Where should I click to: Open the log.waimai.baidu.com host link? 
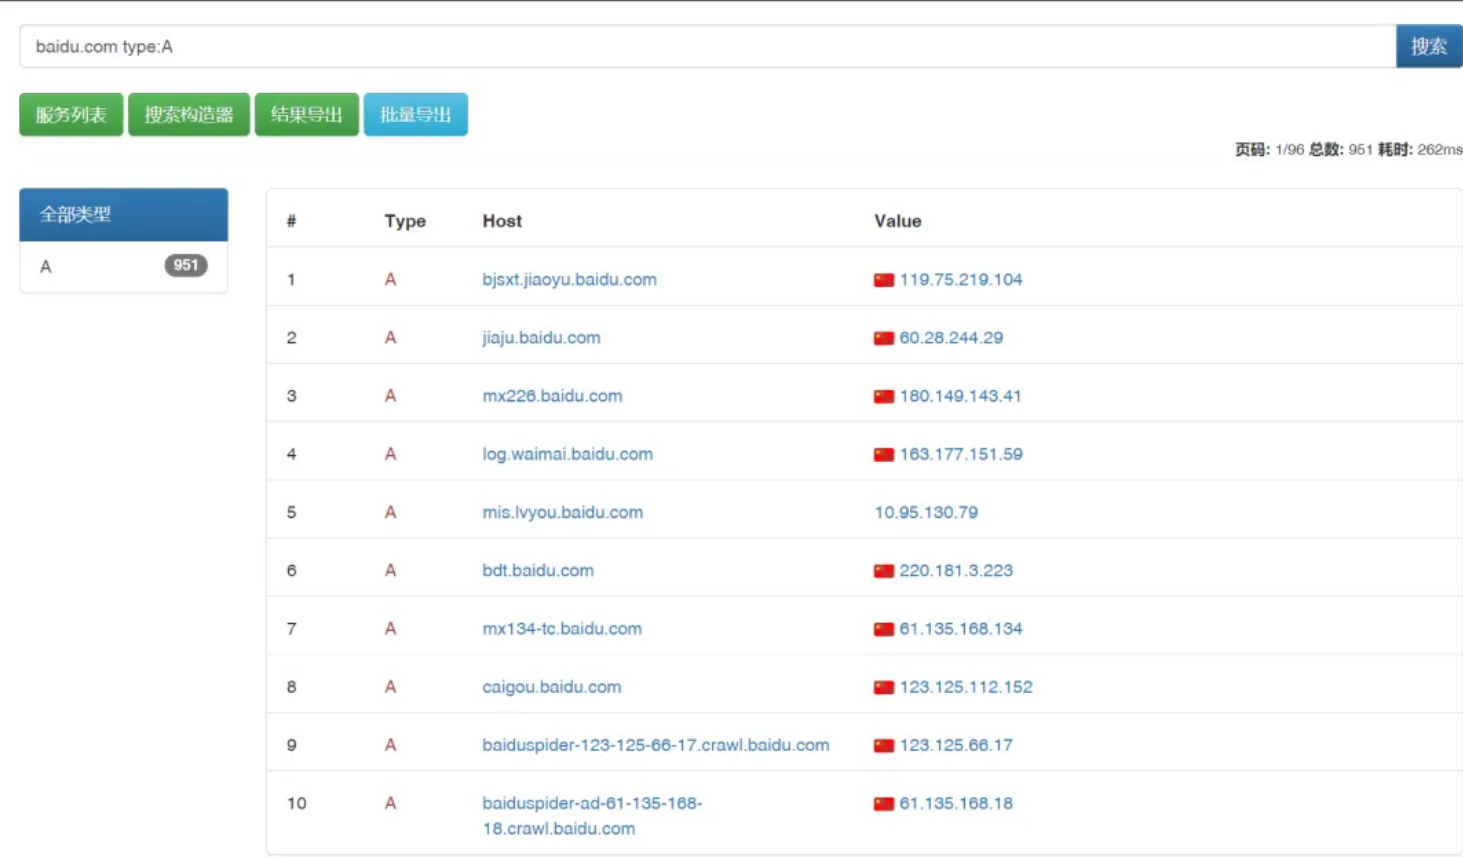(x=567, y=454)
